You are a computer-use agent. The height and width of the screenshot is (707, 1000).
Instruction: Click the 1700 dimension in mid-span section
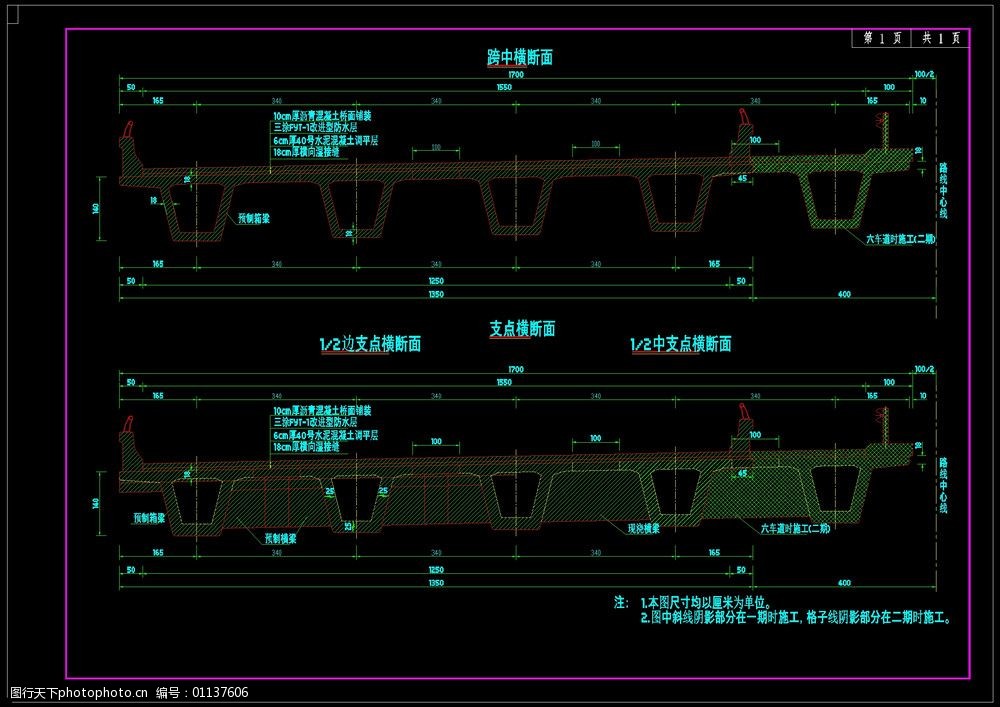[516, 76]
